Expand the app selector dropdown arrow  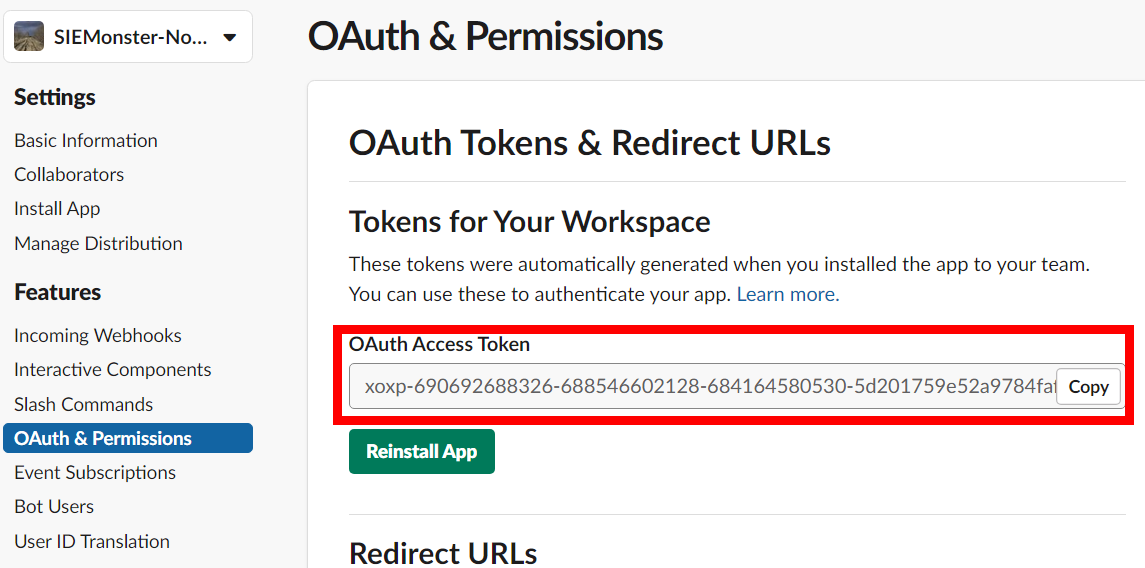[230, 38]
